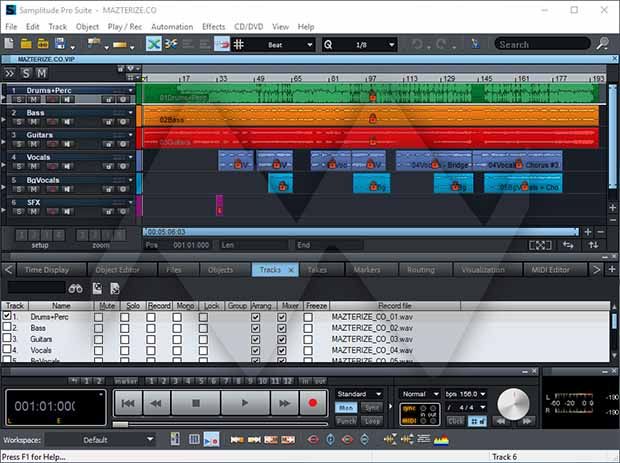Open the Workspace Default dropdown
620x463 pixels.
click(100, 439)
